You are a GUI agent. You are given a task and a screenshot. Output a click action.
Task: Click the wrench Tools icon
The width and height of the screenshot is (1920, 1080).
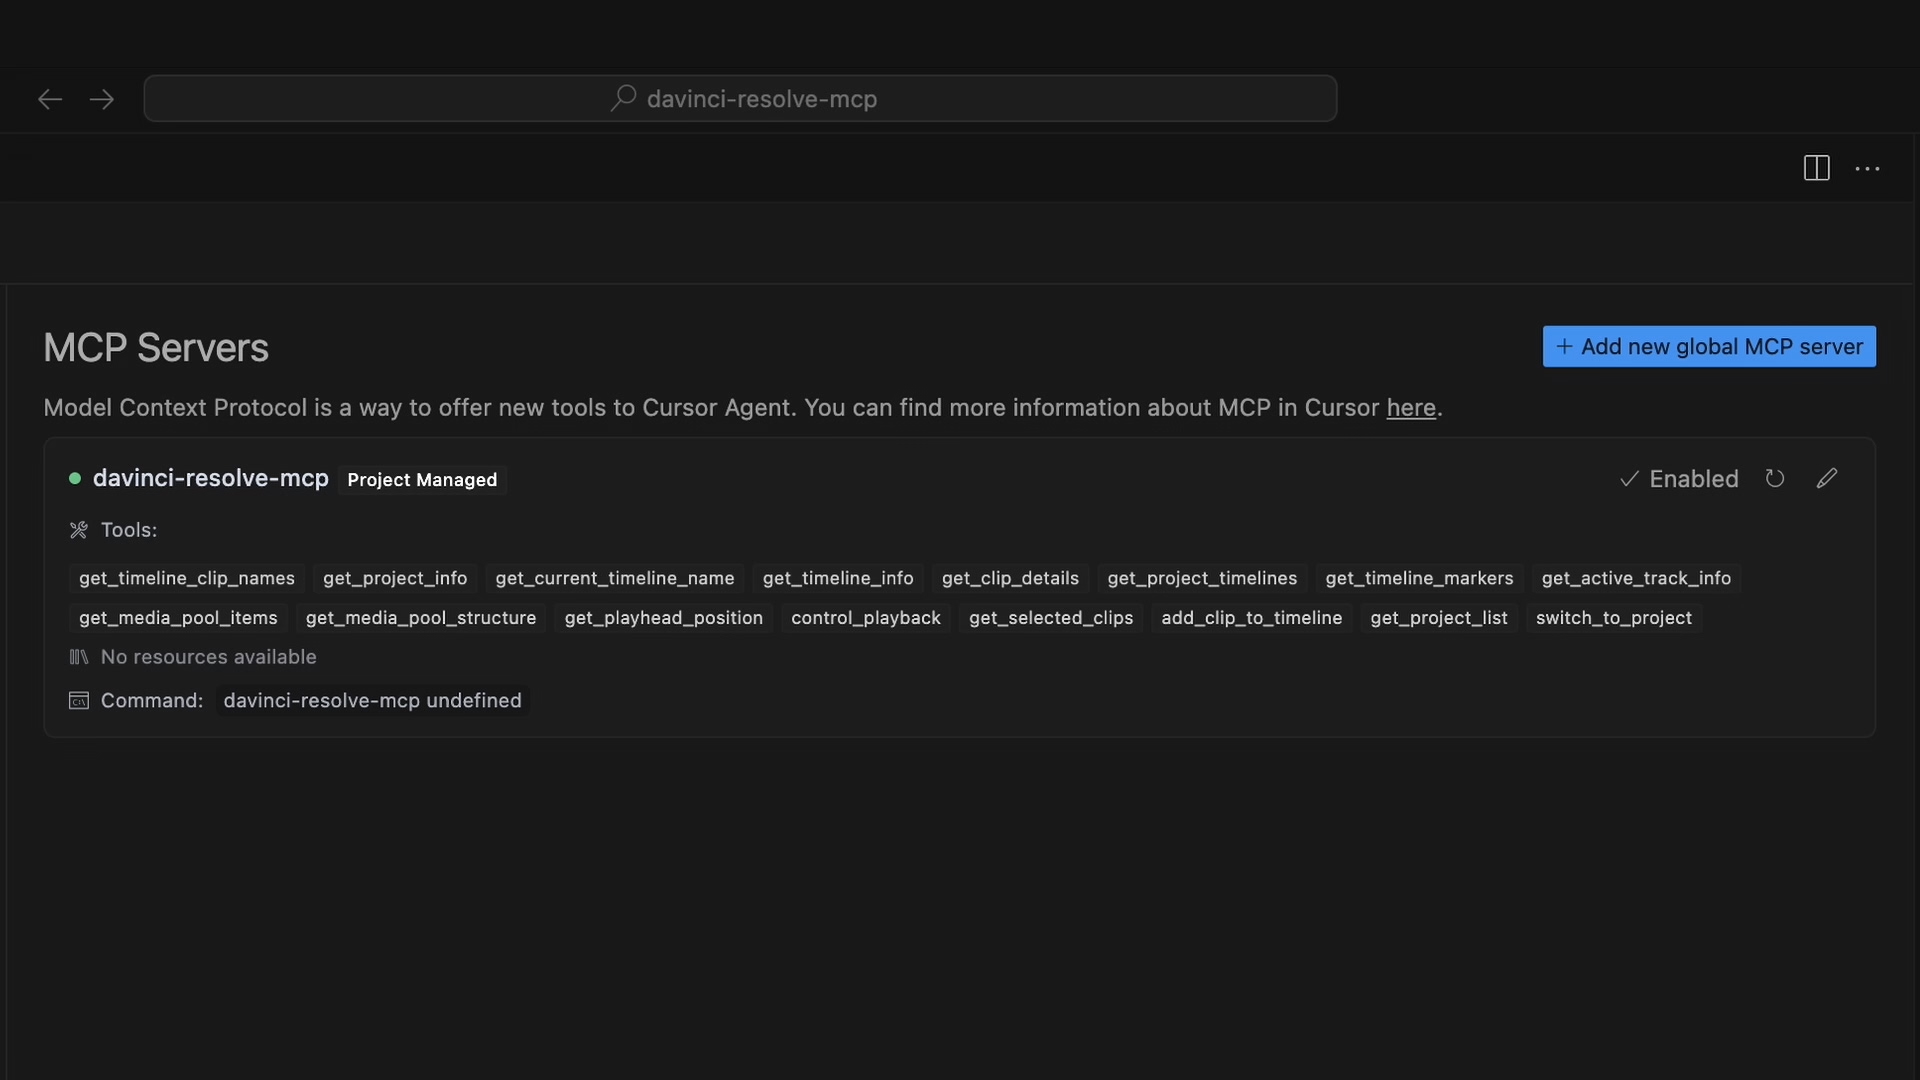(78, 530)
